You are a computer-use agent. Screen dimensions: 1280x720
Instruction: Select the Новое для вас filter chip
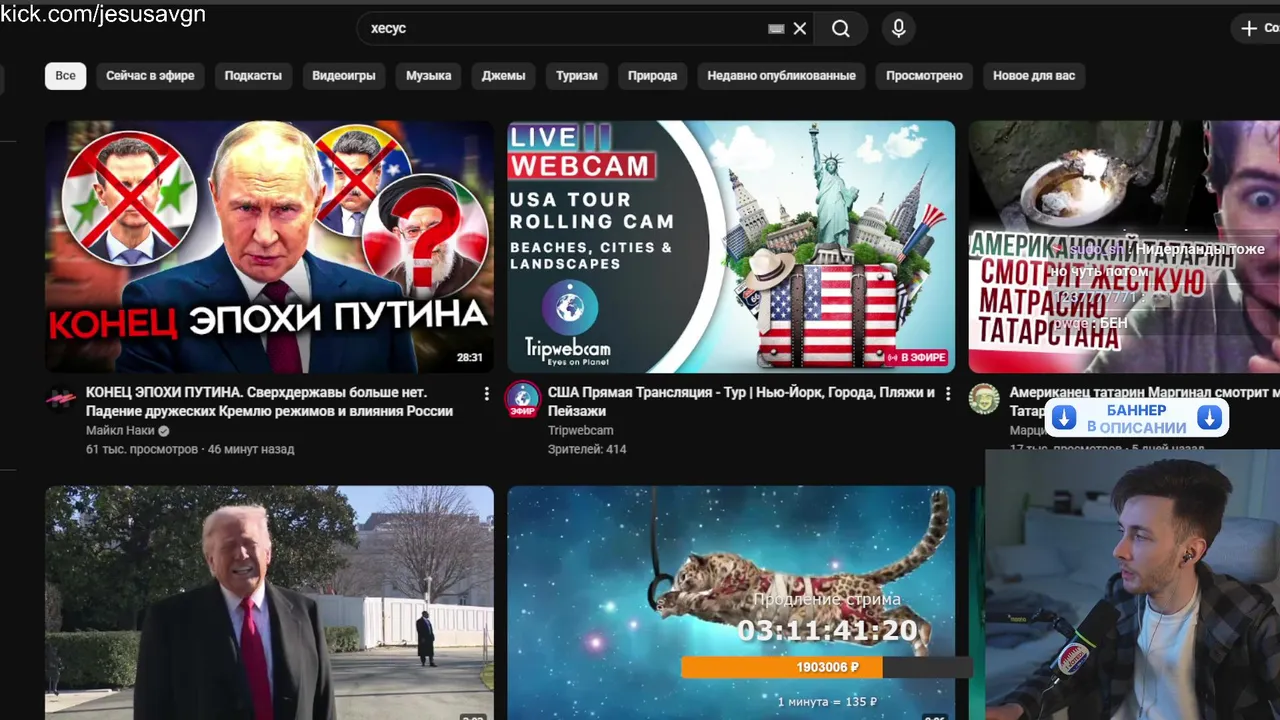[1034, 76]
